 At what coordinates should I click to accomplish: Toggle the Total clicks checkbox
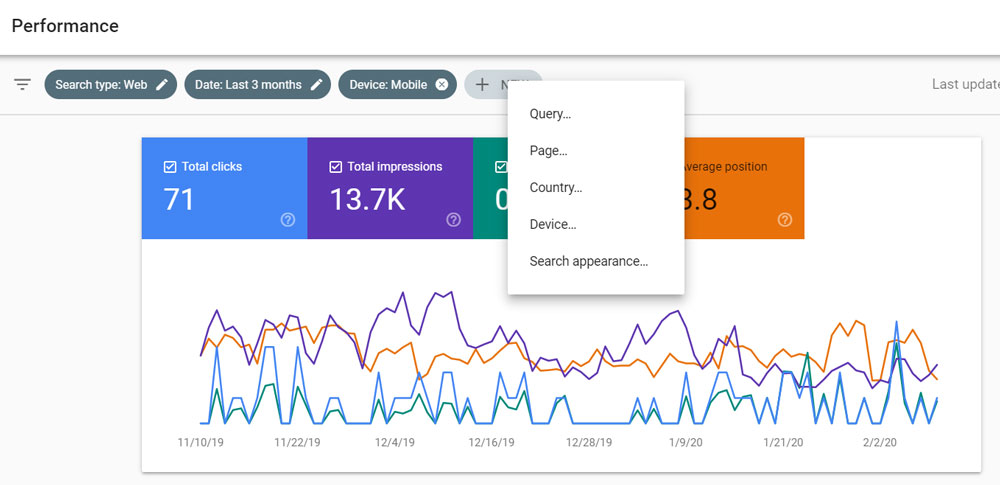pos(170,167)
